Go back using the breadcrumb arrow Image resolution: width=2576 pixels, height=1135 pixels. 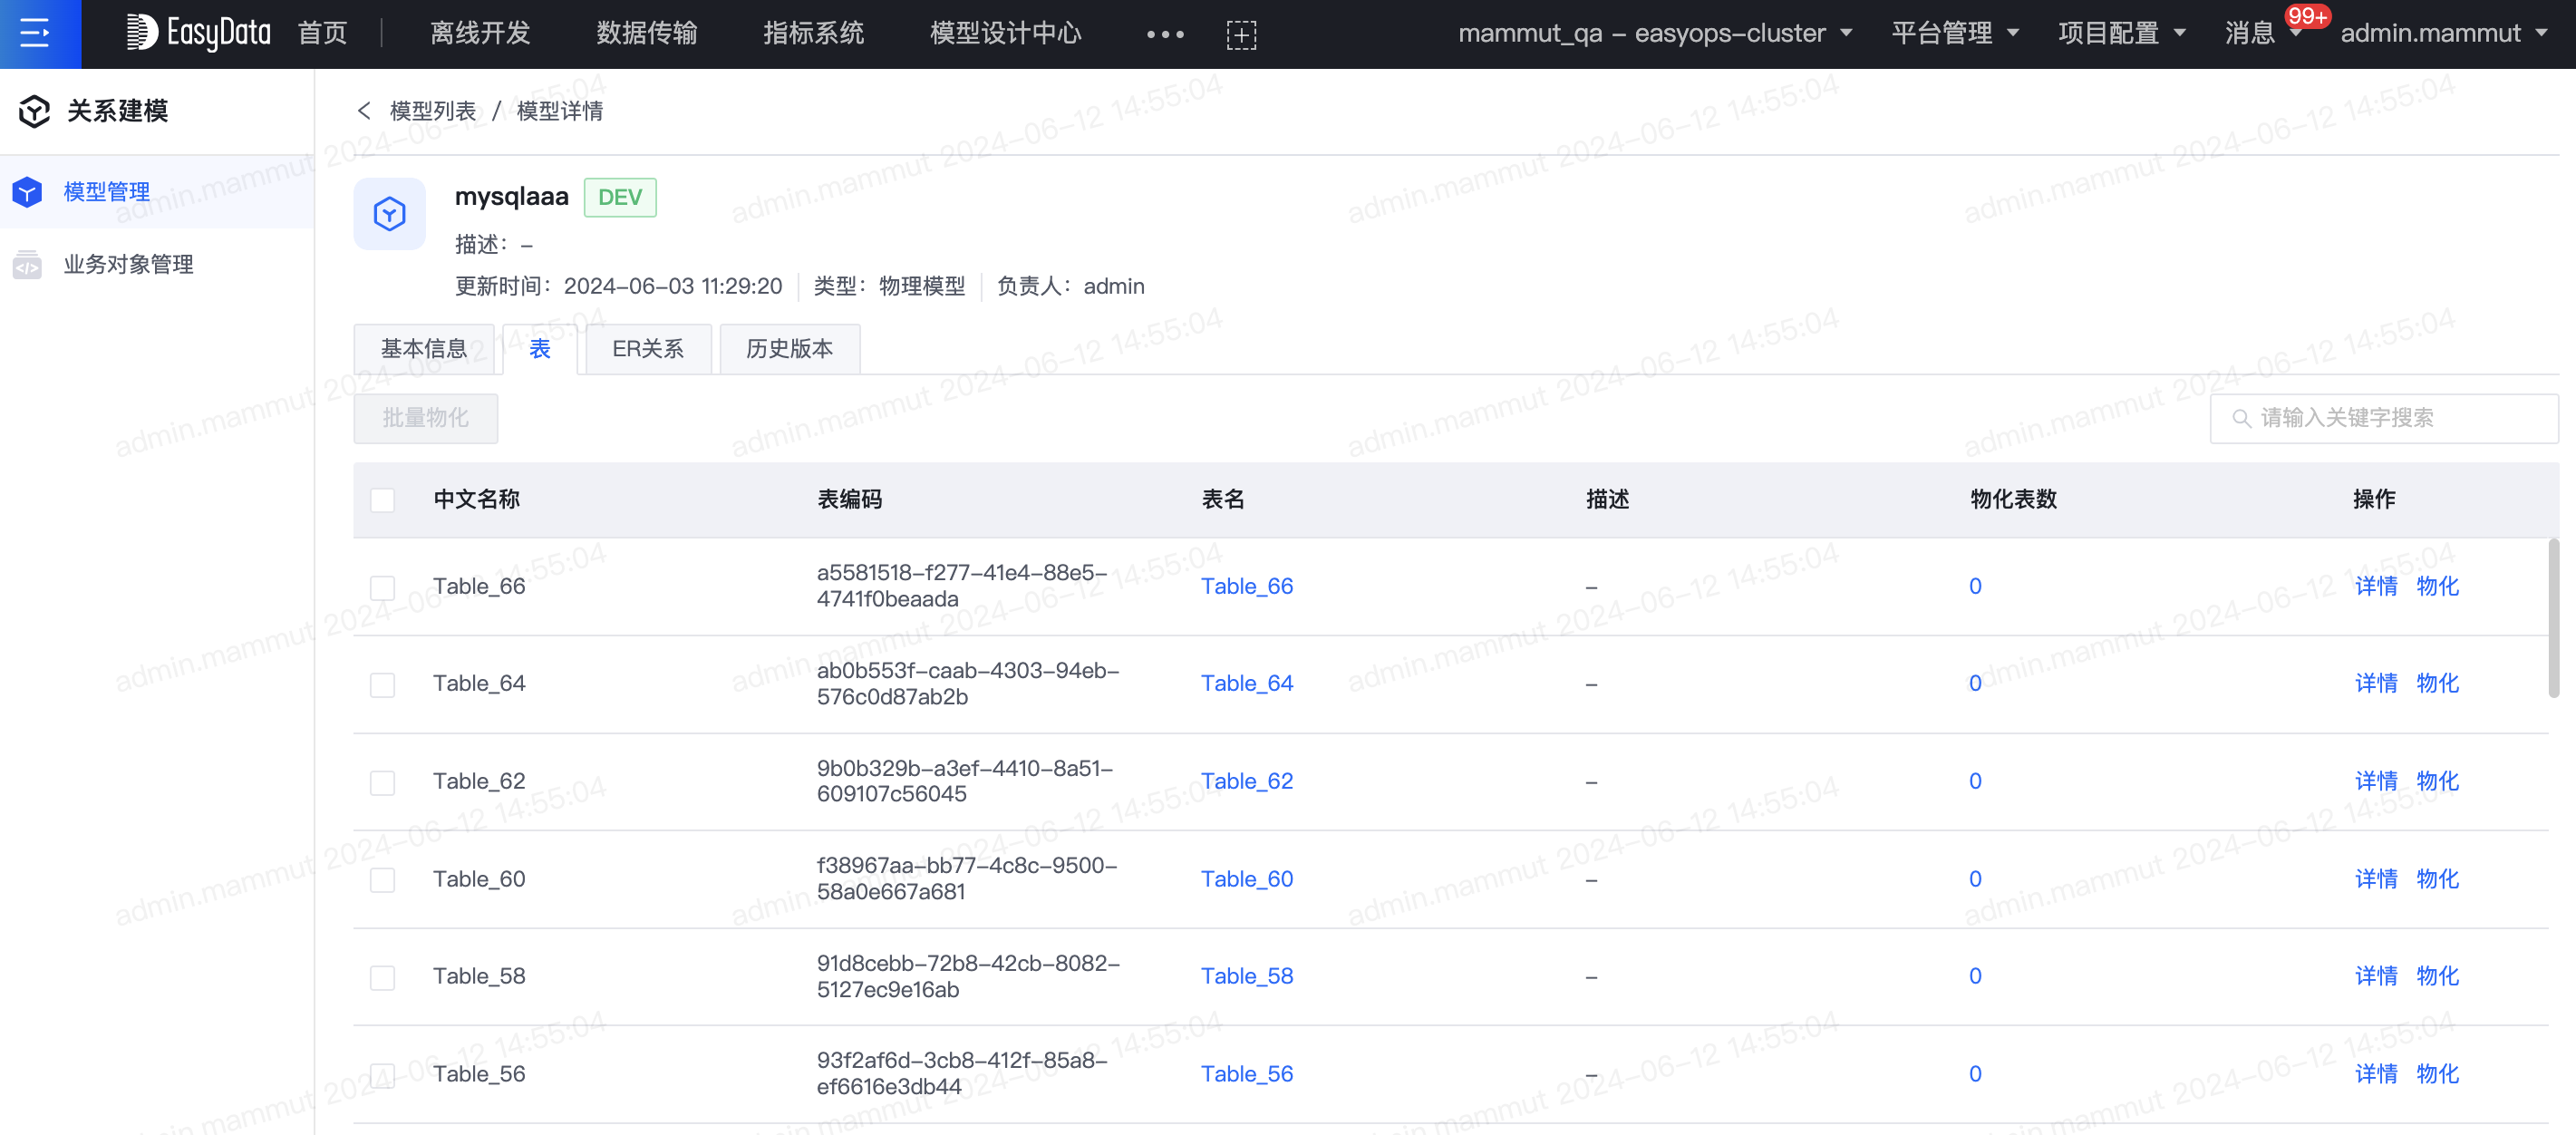(x=364, y=110)
